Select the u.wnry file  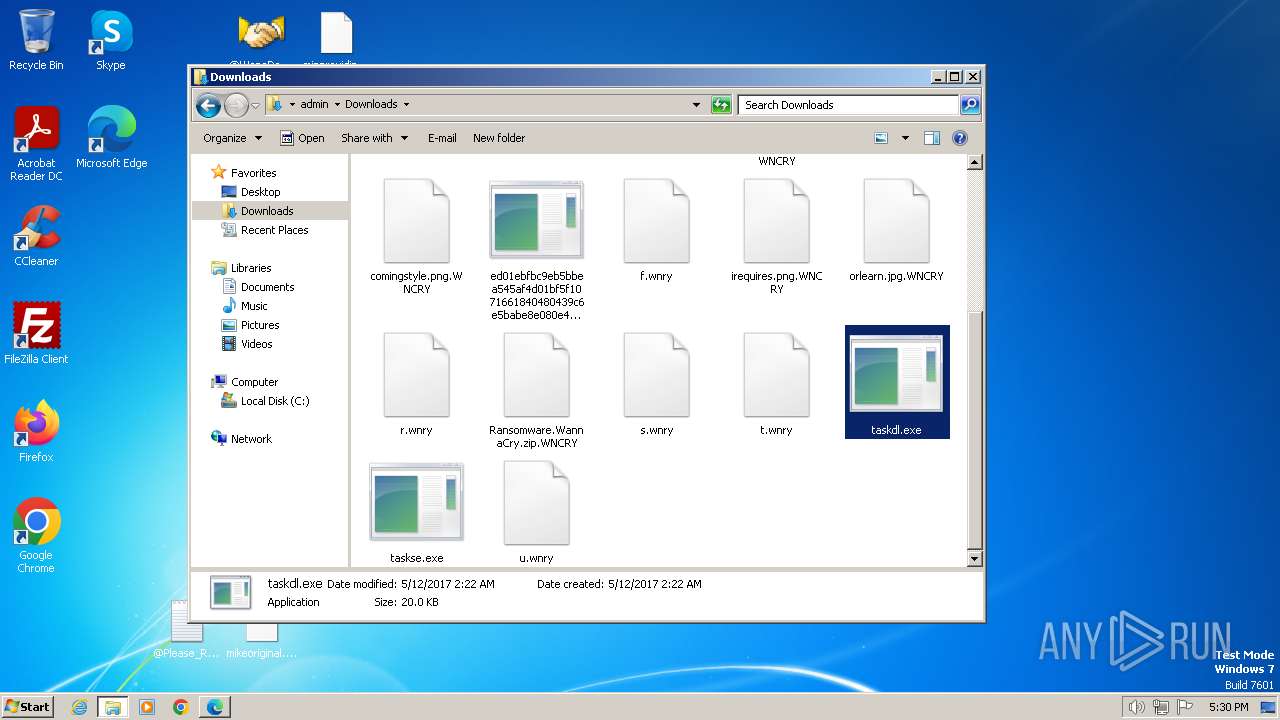coord(536,514)
